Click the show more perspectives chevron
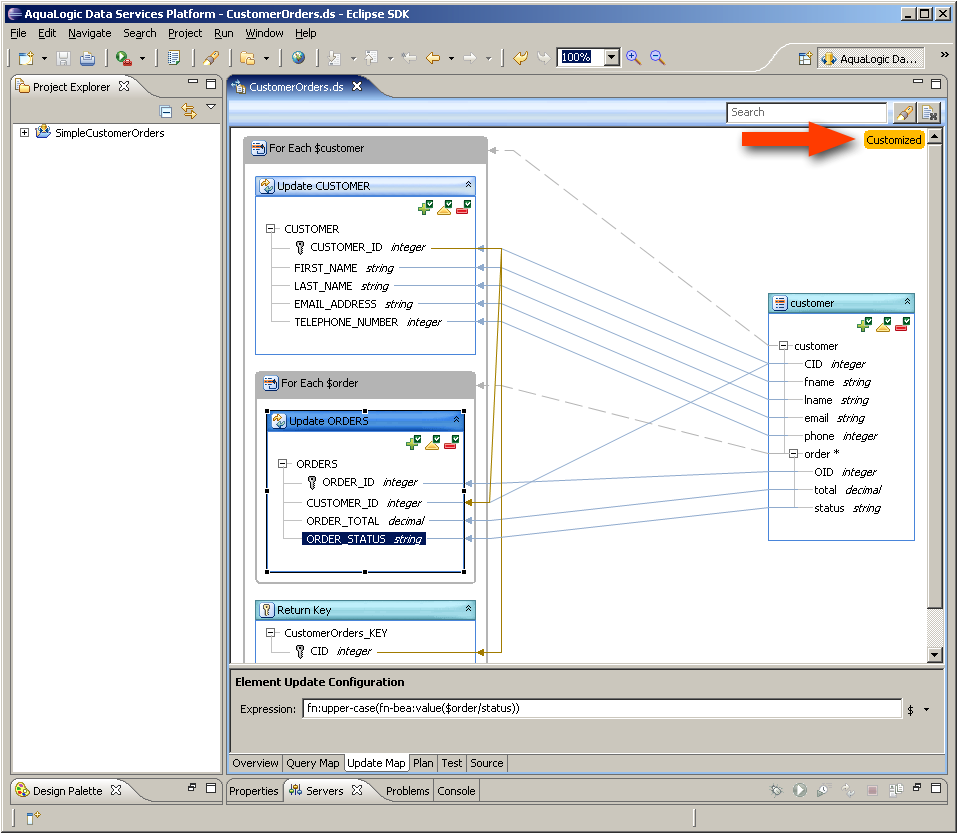 pos(945,54)
